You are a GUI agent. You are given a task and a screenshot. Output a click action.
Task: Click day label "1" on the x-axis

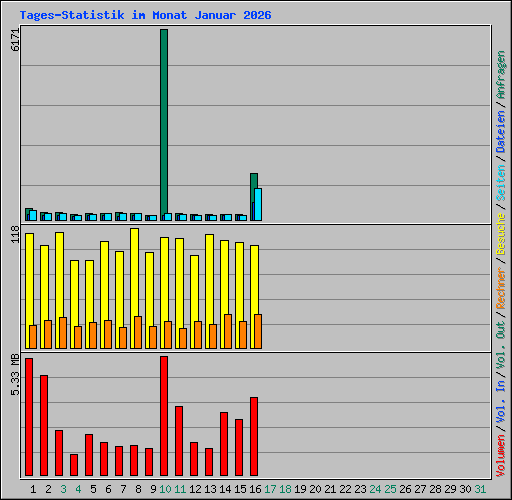(33, 489)
